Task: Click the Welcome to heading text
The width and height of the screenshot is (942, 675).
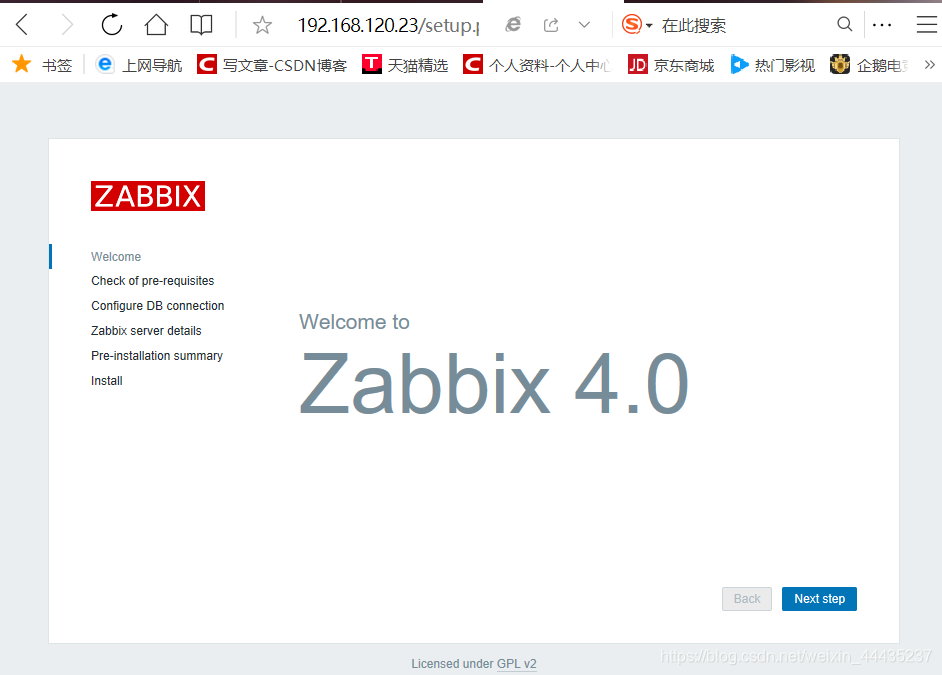Action: 354,322
